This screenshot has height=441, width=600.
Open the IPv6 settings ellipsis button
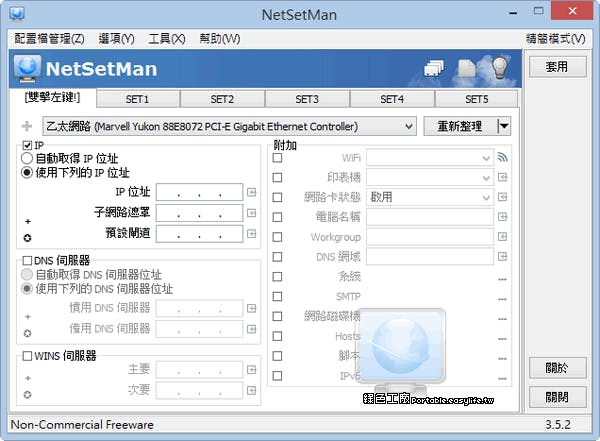pyautogui.click(x=502, y=379)
